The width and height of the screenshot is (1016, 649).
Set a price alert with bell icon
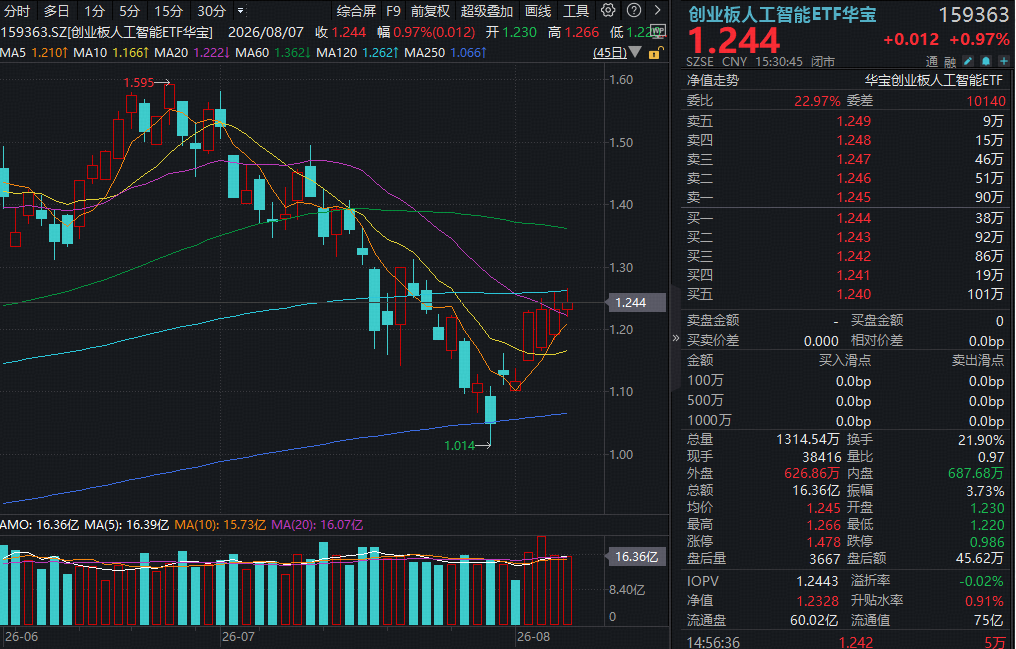tap(986, 61)
